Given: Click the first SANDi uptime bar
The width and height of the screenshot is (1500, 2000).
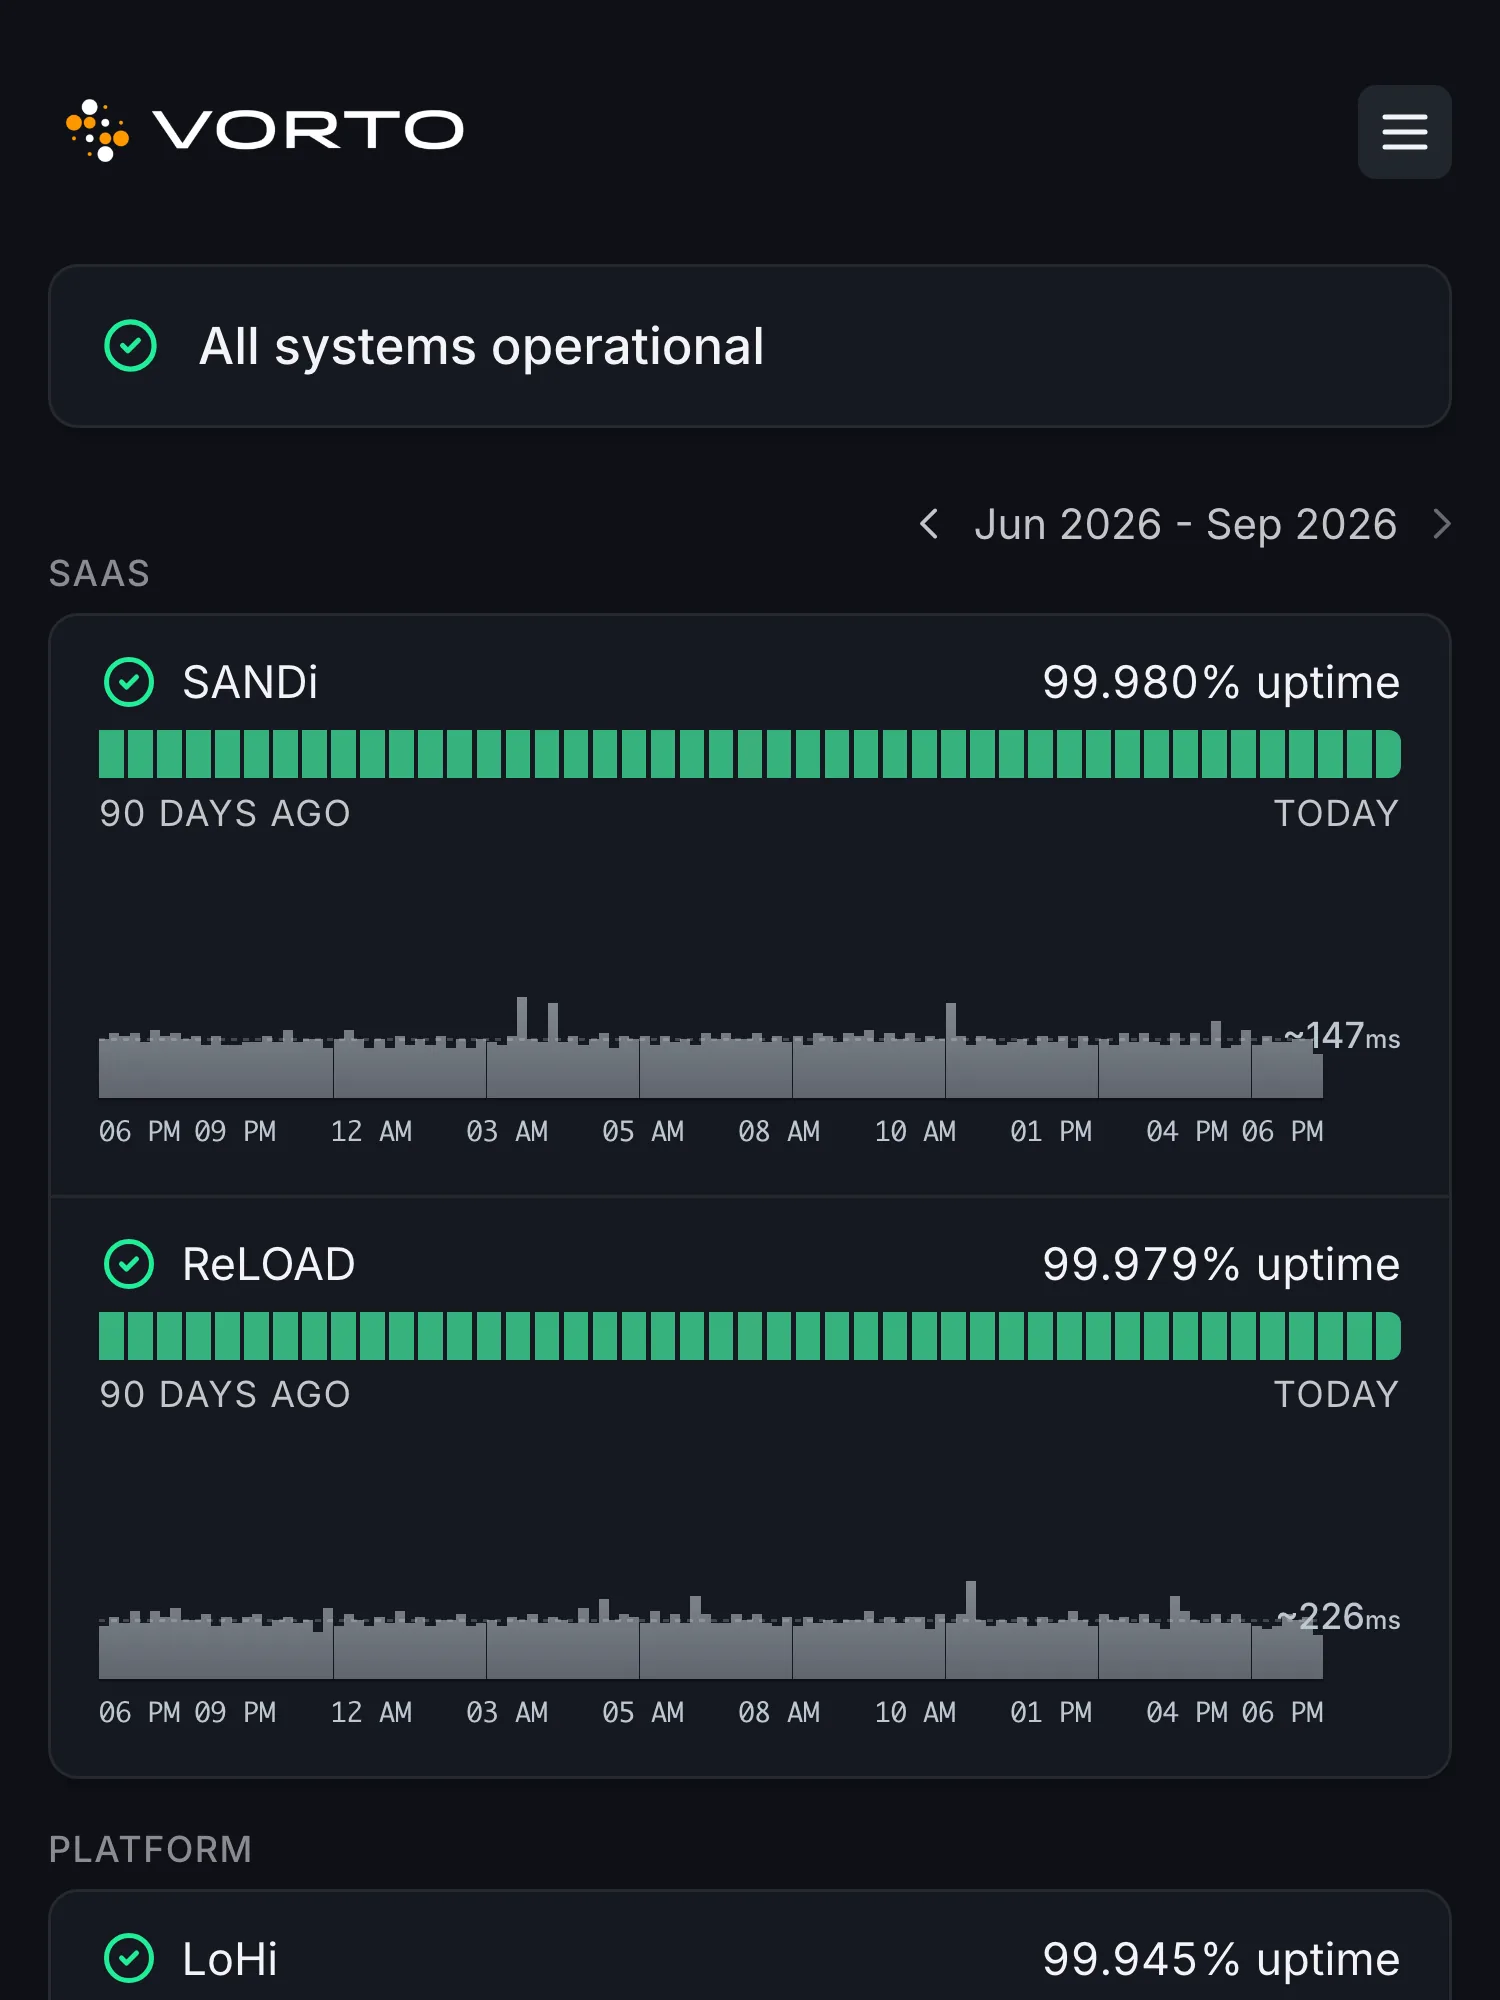Looking at the screenshot, I should 111,754.
